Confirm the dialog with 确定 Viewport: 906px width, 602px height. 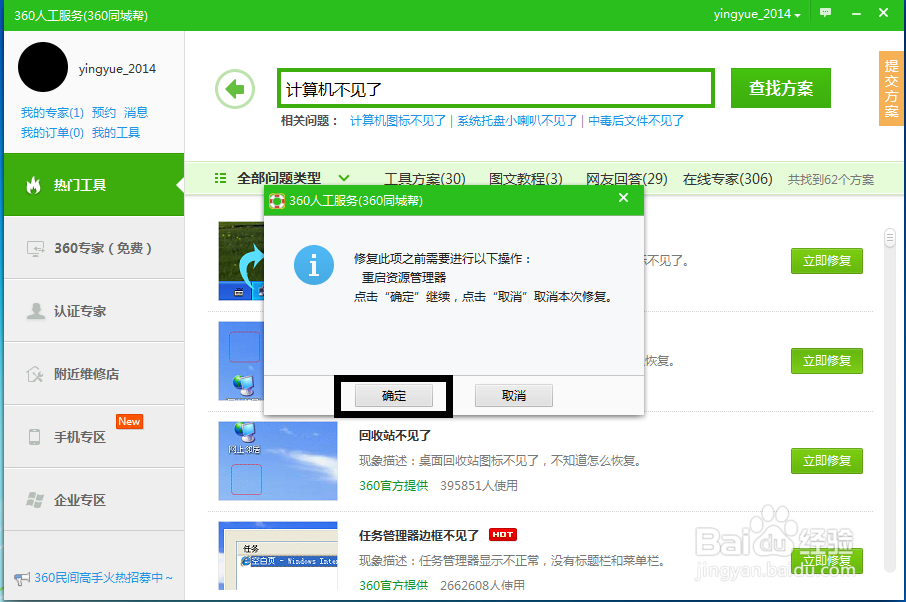pyautogui.click(x=392, y=395)
